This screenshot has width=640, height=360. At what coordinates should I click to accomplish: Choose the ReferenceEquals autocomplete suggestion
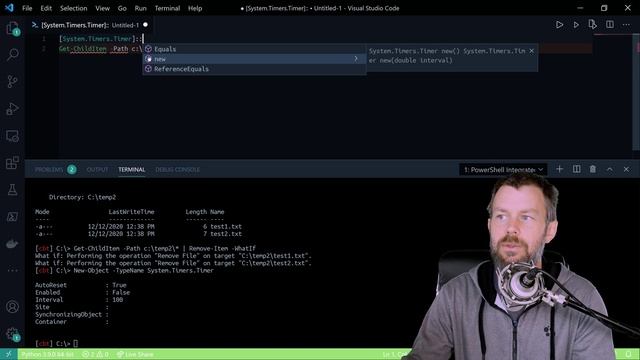[x=254, y=69]
